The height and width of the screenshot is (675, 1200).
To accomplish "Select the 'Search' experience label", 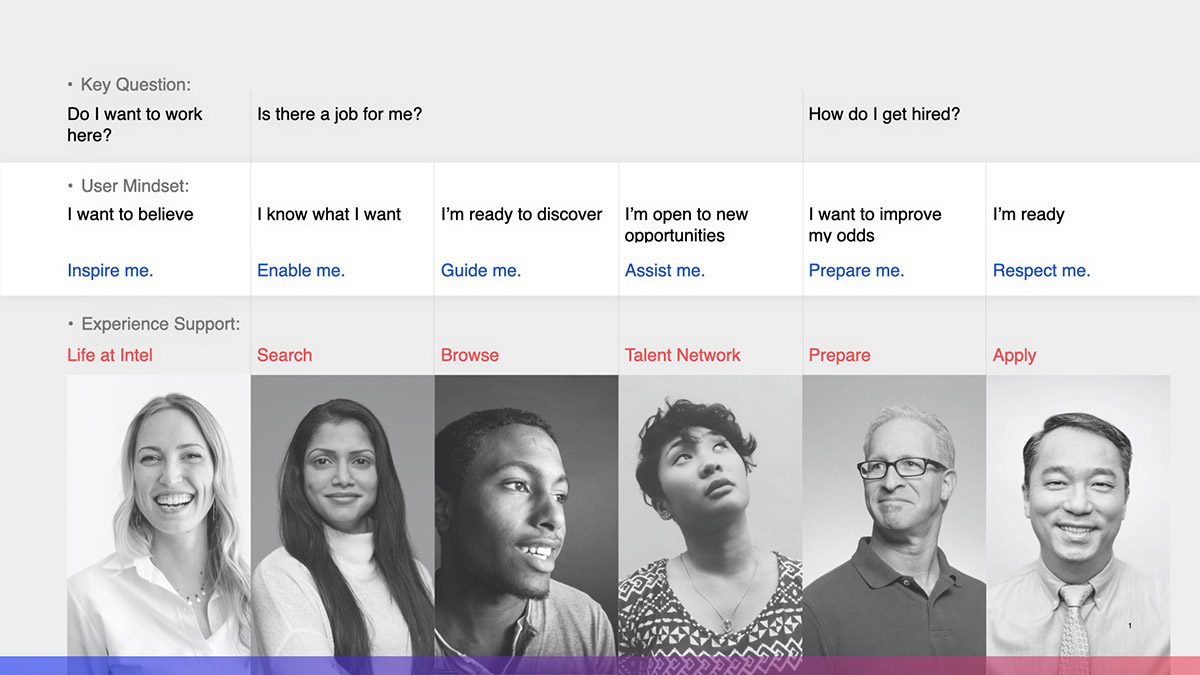I will [x=284, y=355].
